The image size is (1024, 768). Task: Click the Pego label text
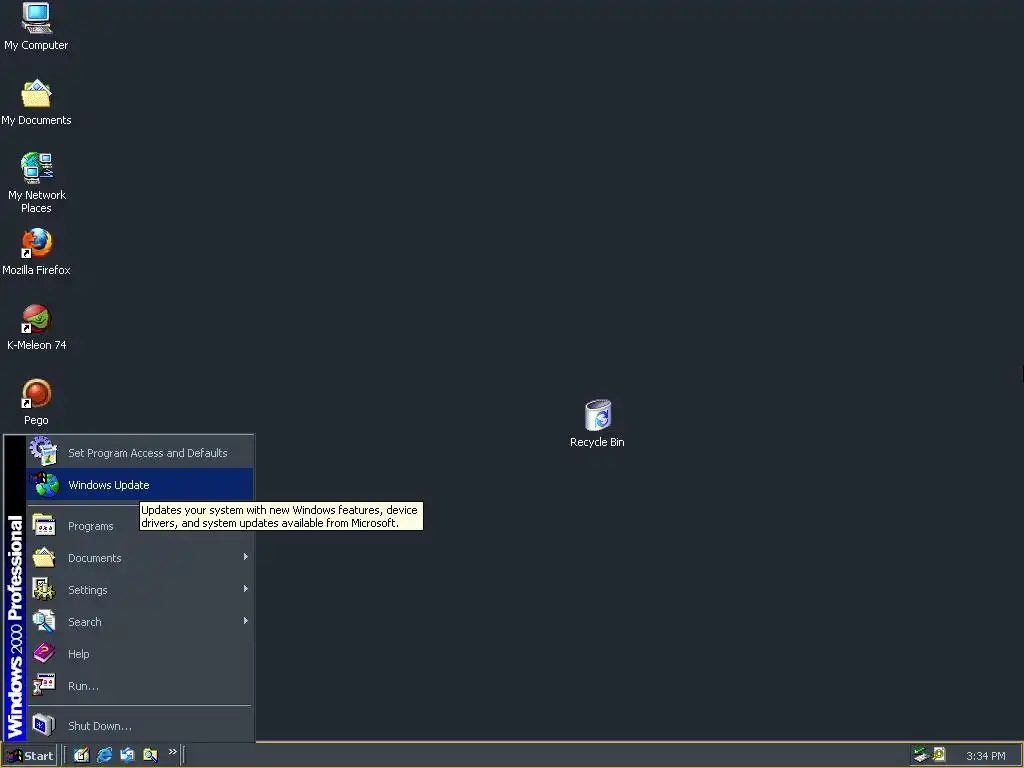tap(36, 420)
